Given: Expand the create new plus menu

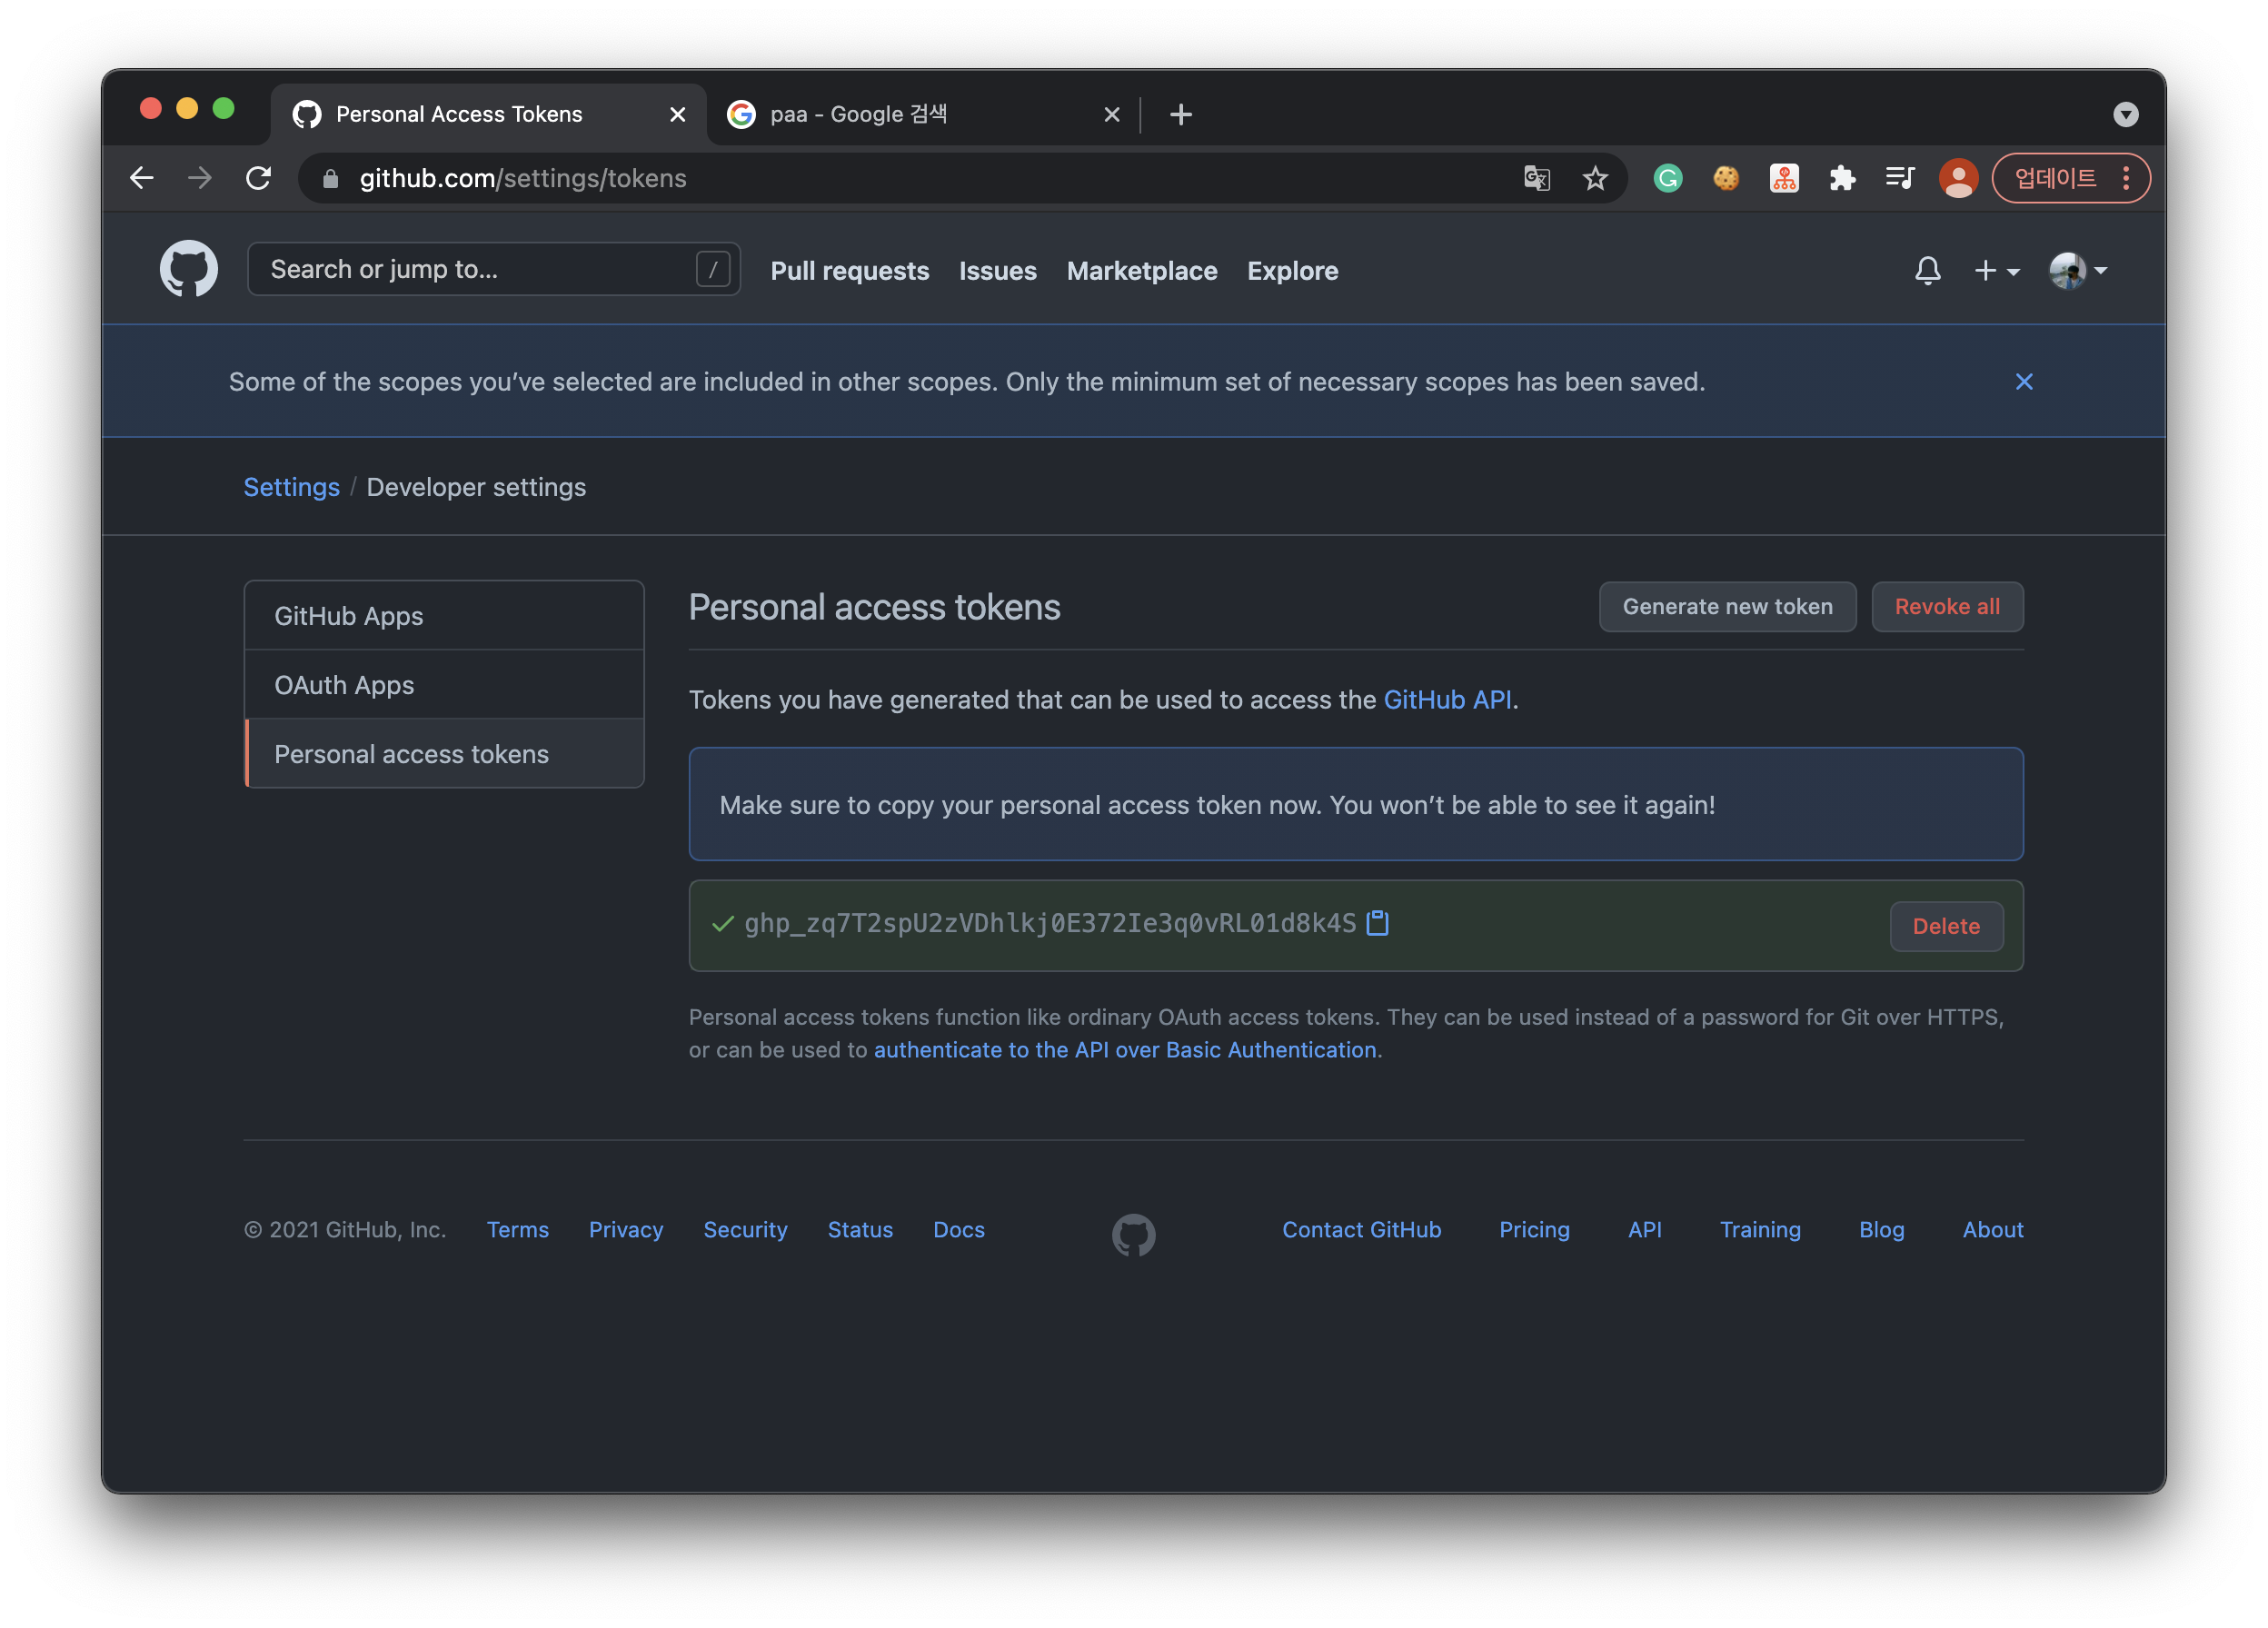Looking at the screenshot, I should pos(1996,271).
